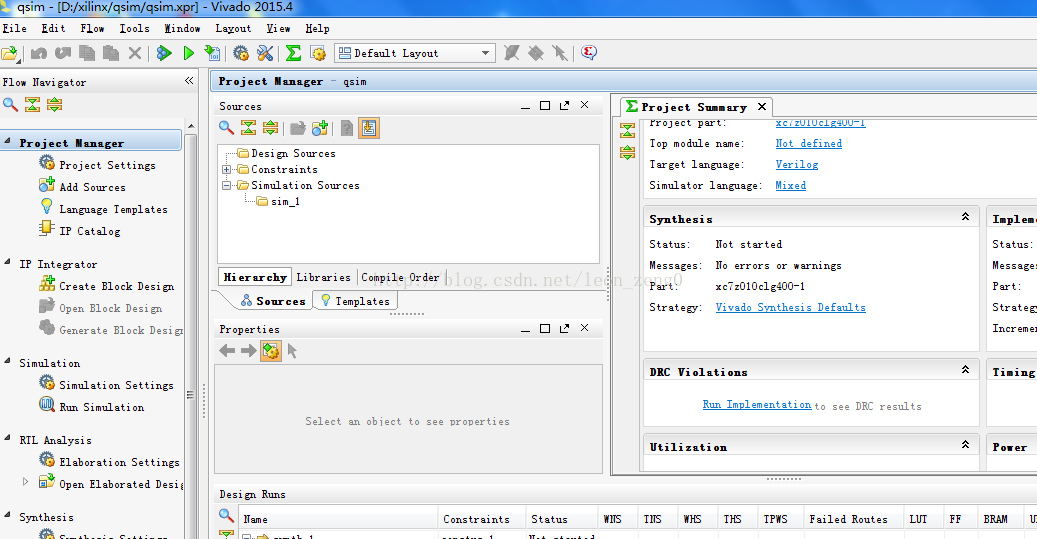The image size is (1037, 539).
Task: Click the tools wrench toolbar icon
Action: (265, 53)
